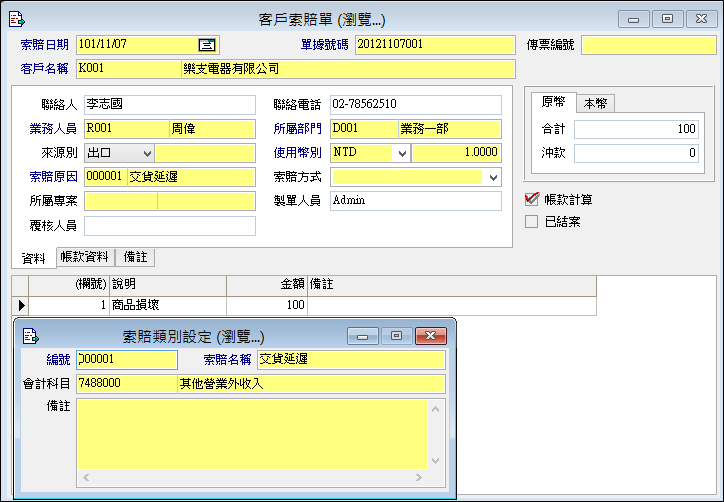Click the 索賠類別設定 window title icon

[x=31, y=336]
